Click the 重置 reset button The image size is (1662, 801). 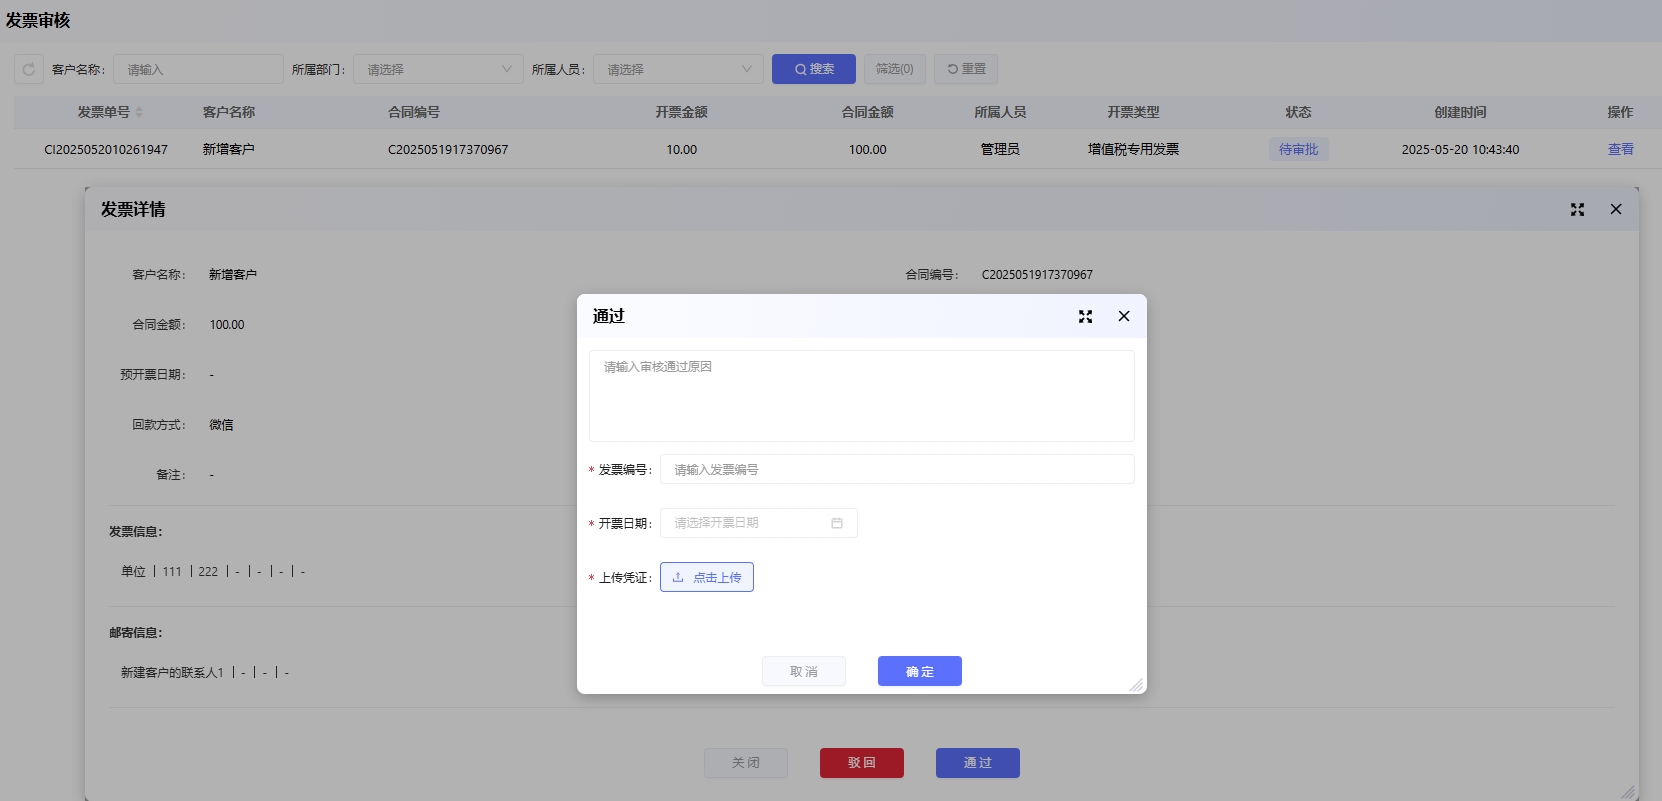pyautogui.click(x=966, y=69)
